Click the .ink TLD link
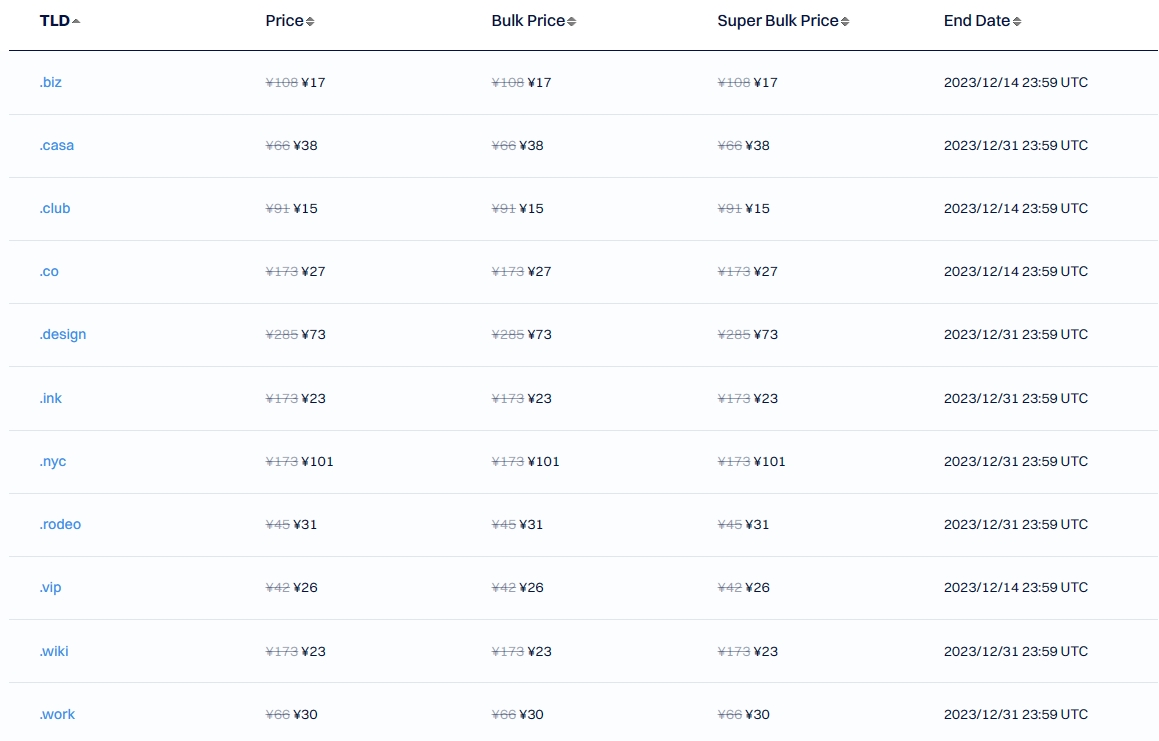 tap(50, 398)
